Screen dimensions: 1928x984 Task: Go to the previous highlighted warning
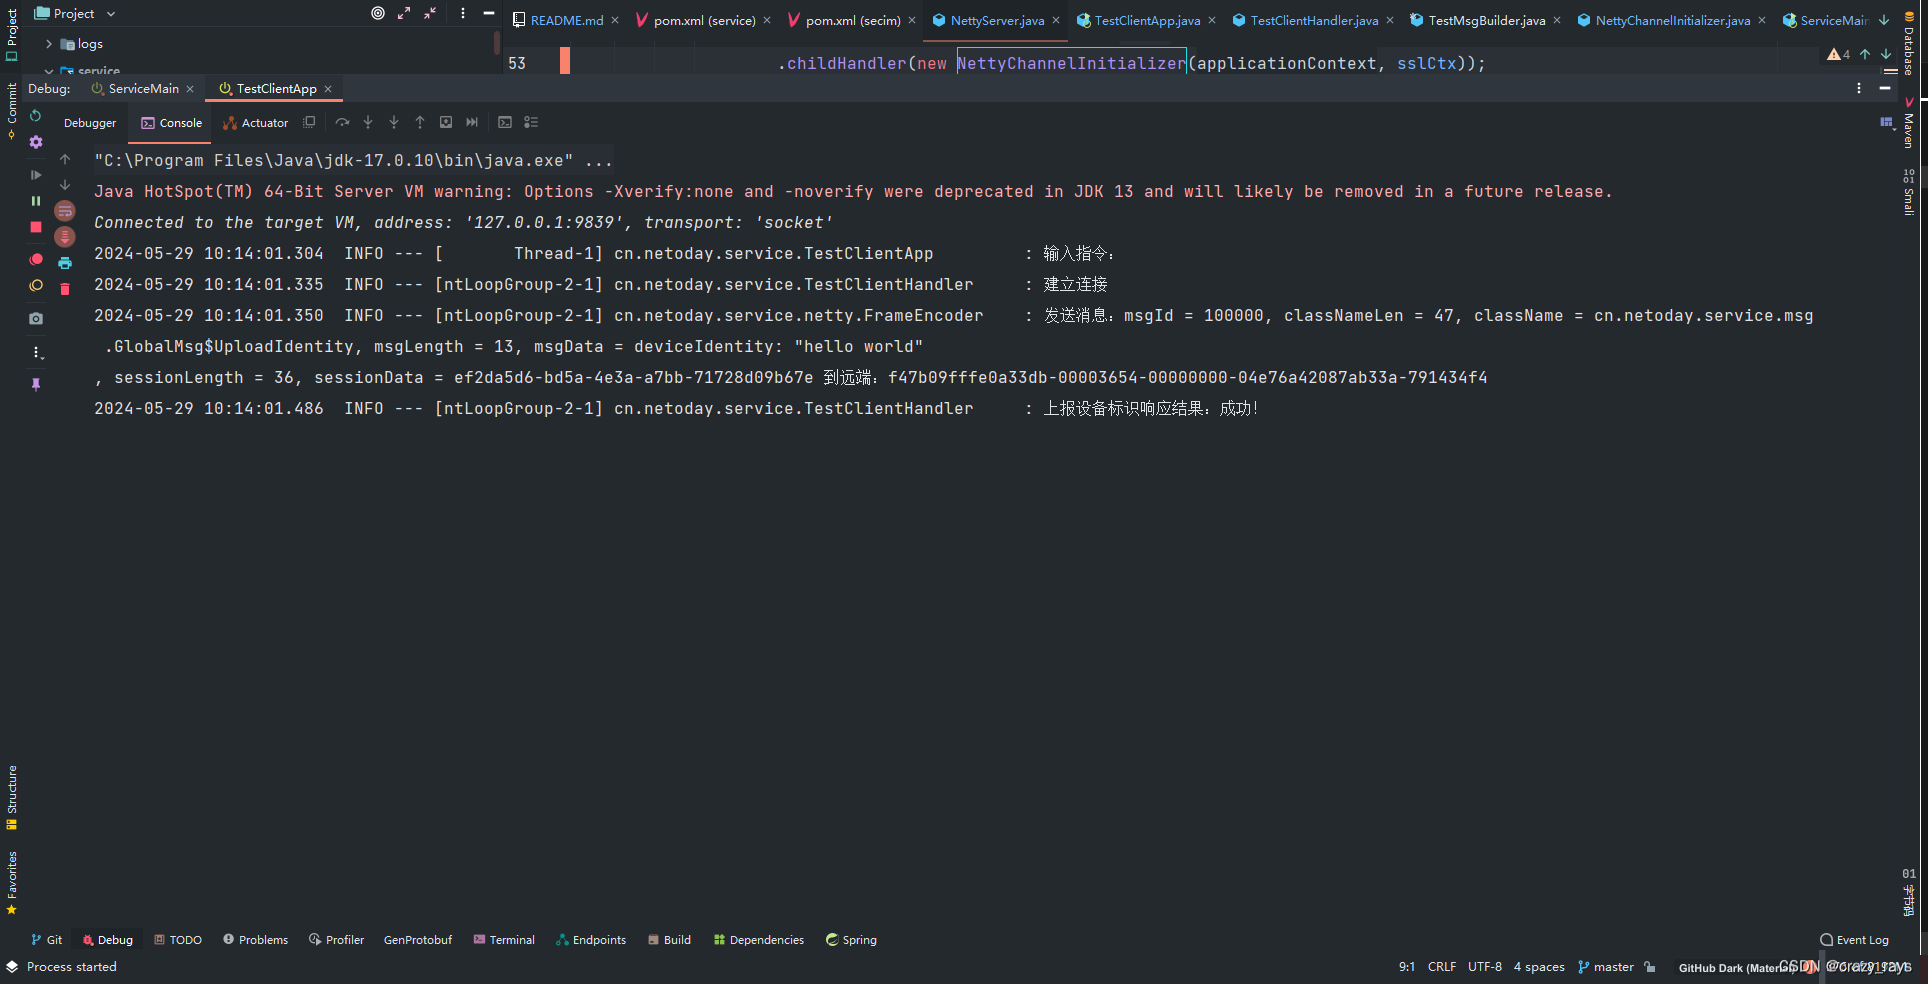click(x=1865, y=54)
